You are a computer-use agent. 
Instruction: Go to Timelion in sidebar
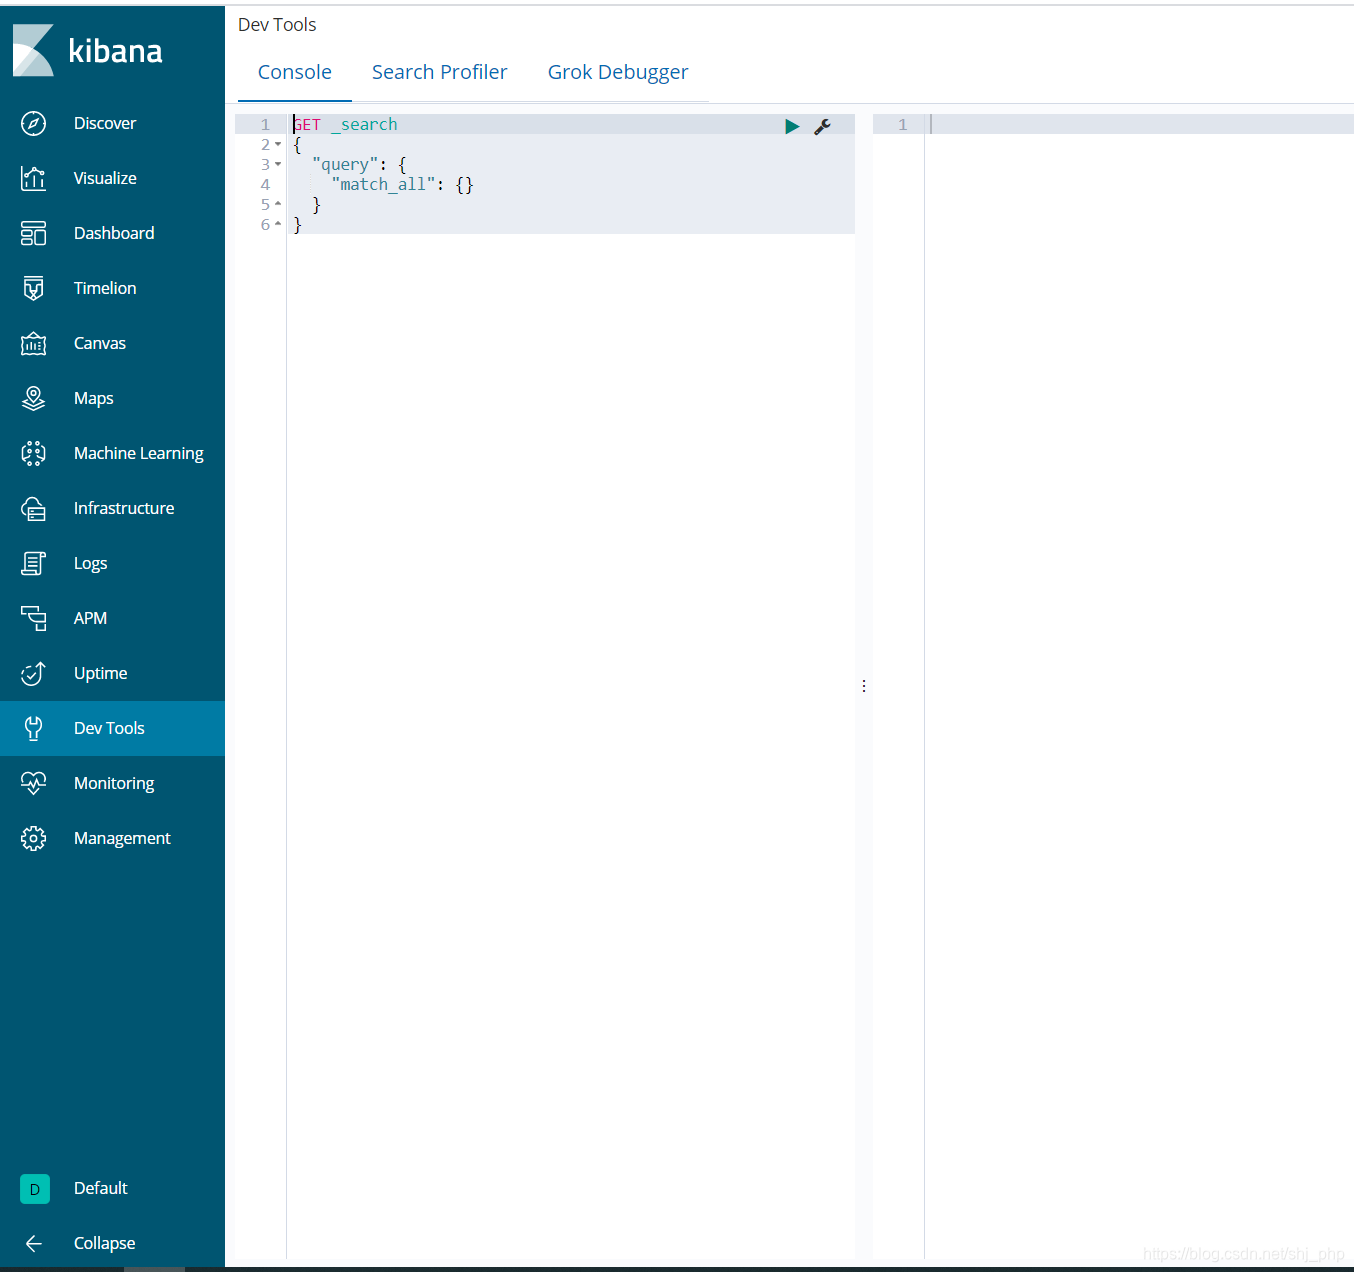[105, 288]
